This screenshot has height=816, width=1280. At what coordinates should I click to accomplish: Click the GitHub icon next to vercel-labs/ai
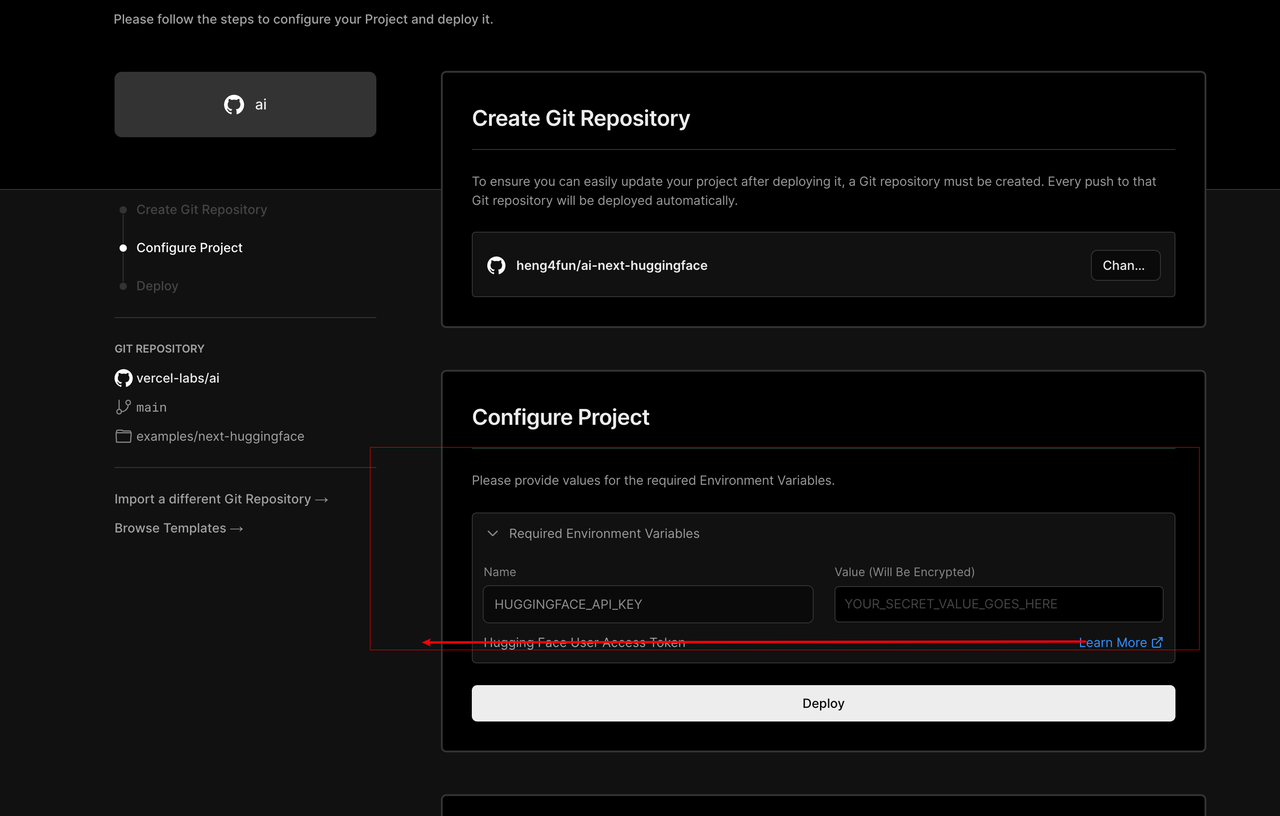[x=123, y=378]
